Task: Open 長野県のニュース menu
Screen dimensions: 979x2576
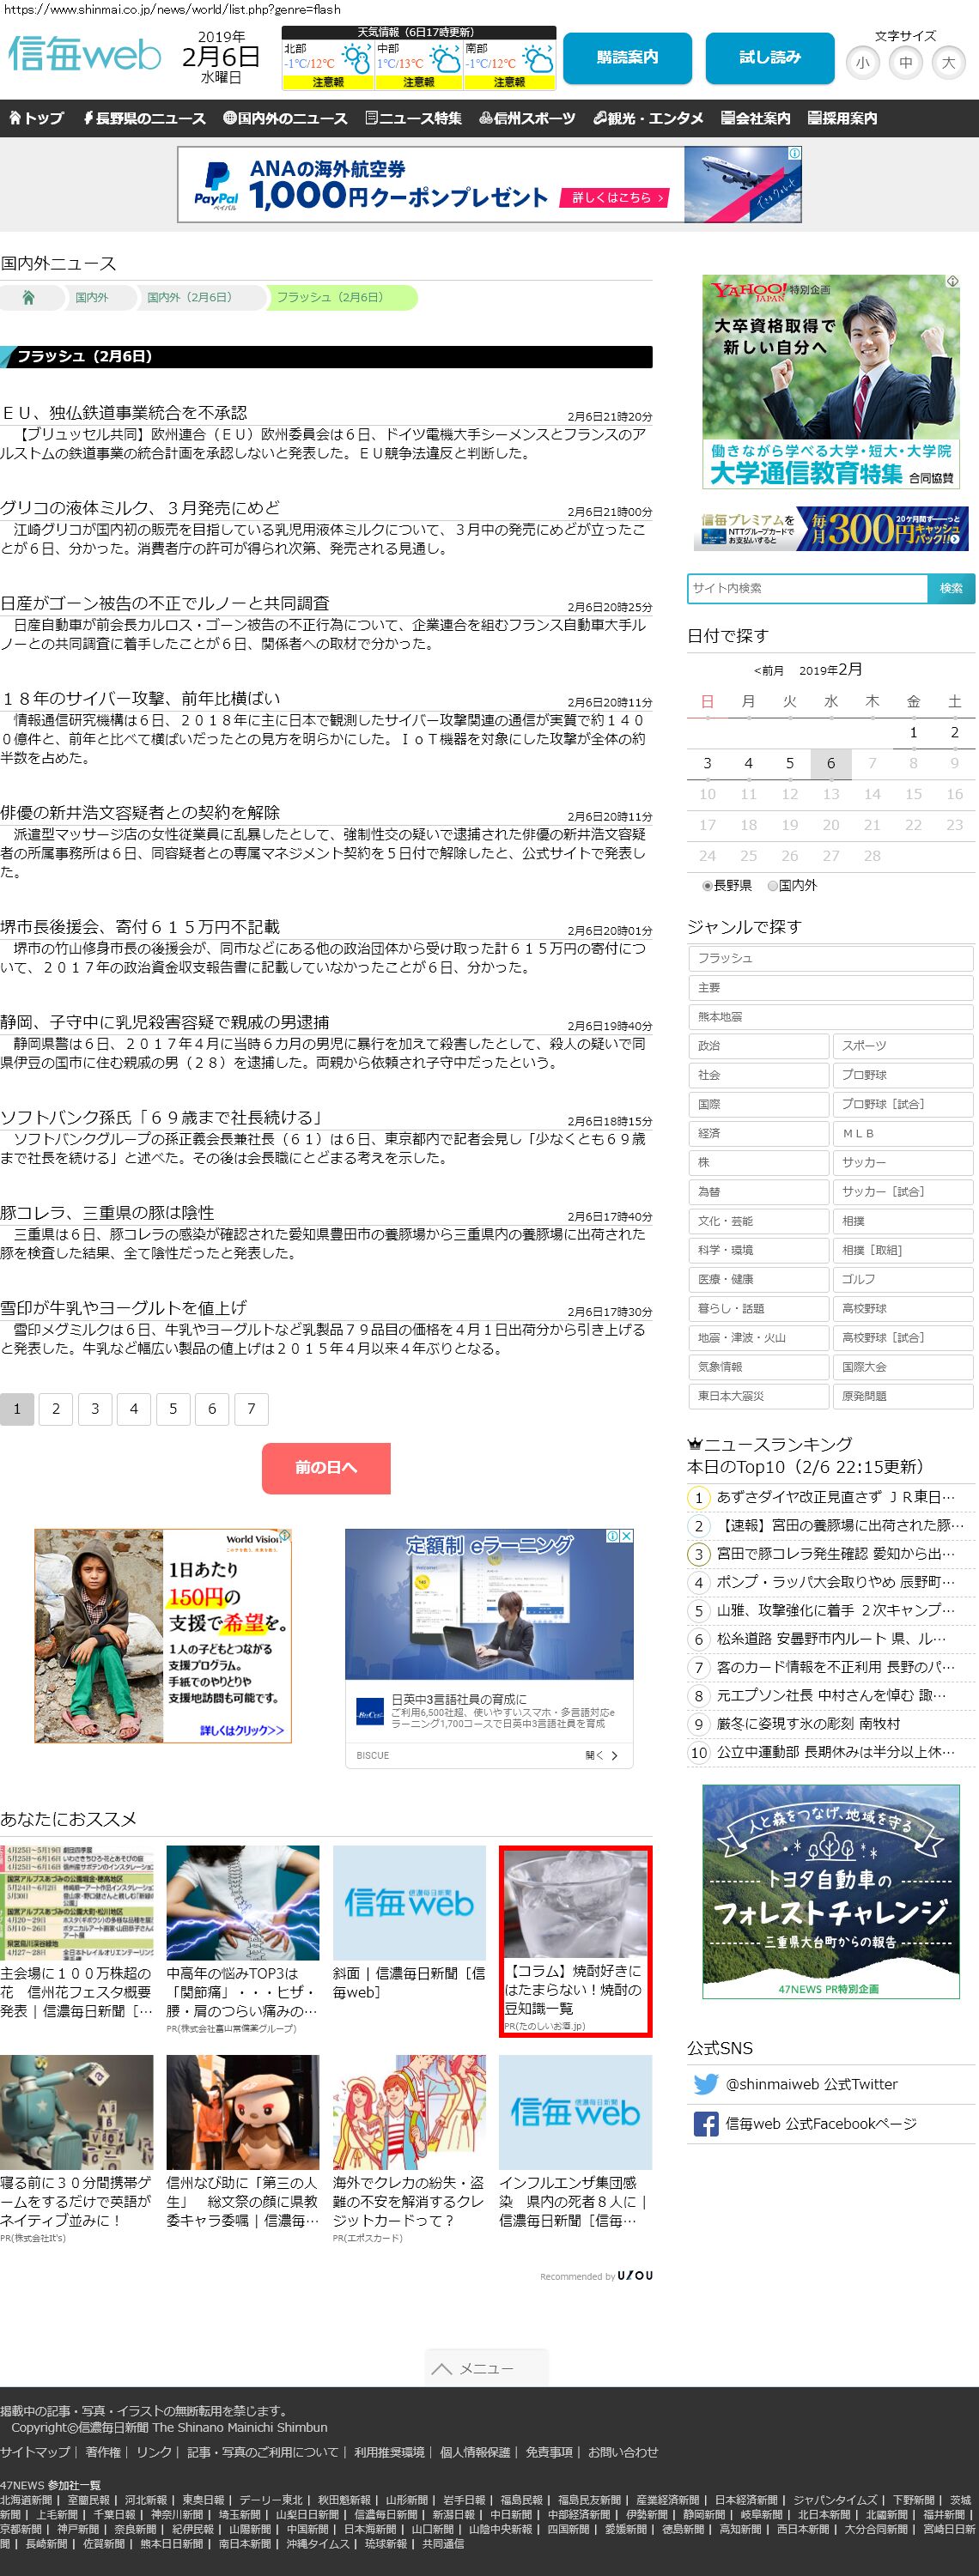Action: click(144, 118)
